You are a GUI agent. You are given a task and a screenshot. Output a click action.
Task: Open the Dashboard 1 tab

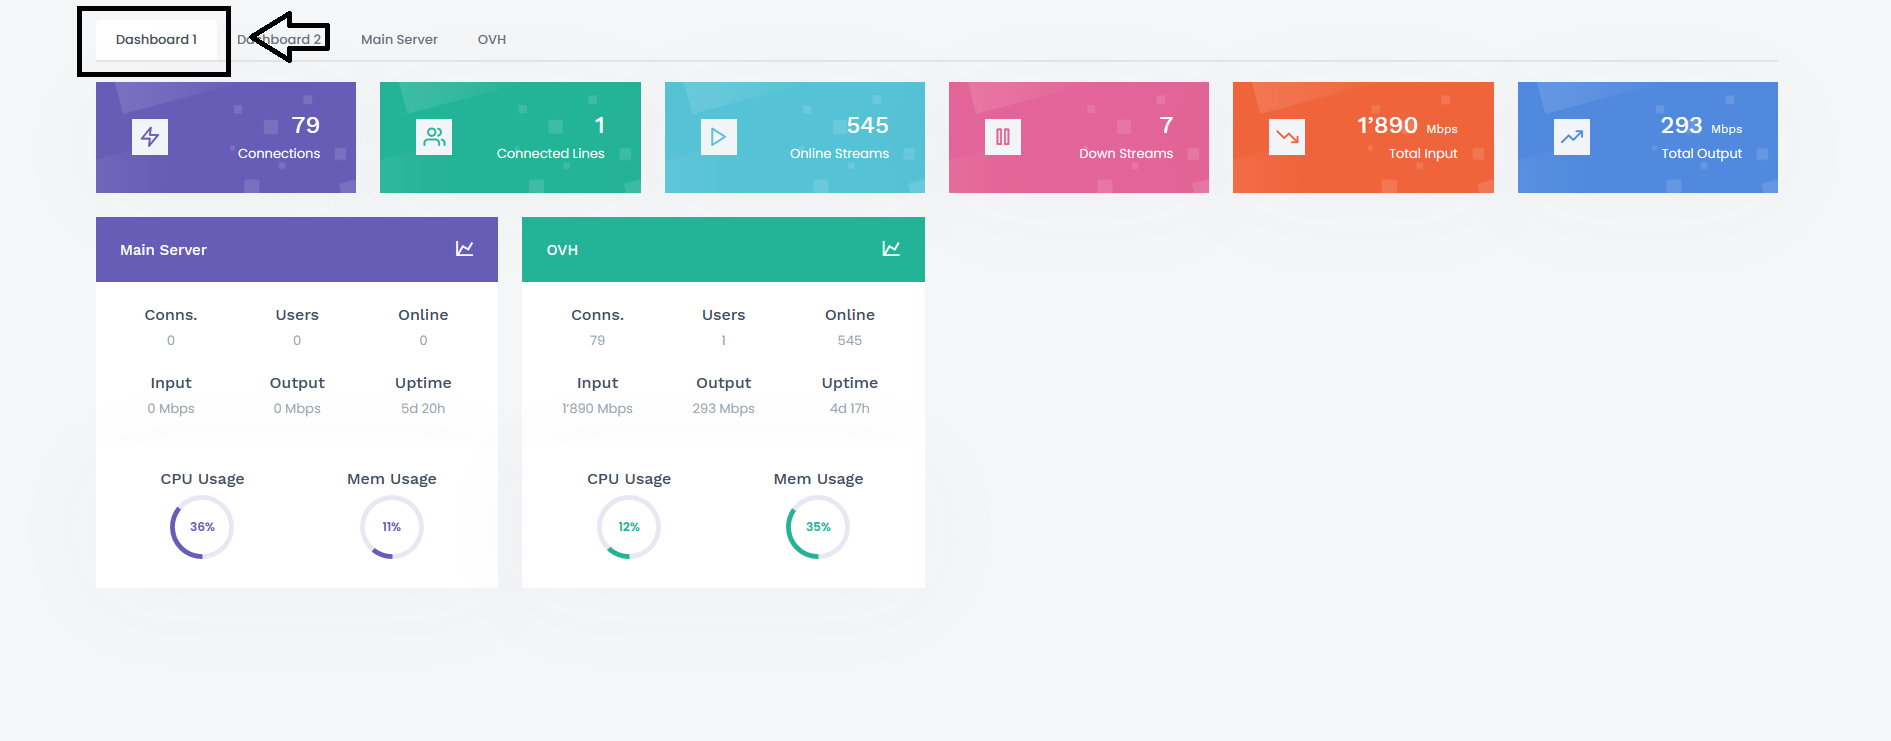pyautogui.click(x=156, y=40)
